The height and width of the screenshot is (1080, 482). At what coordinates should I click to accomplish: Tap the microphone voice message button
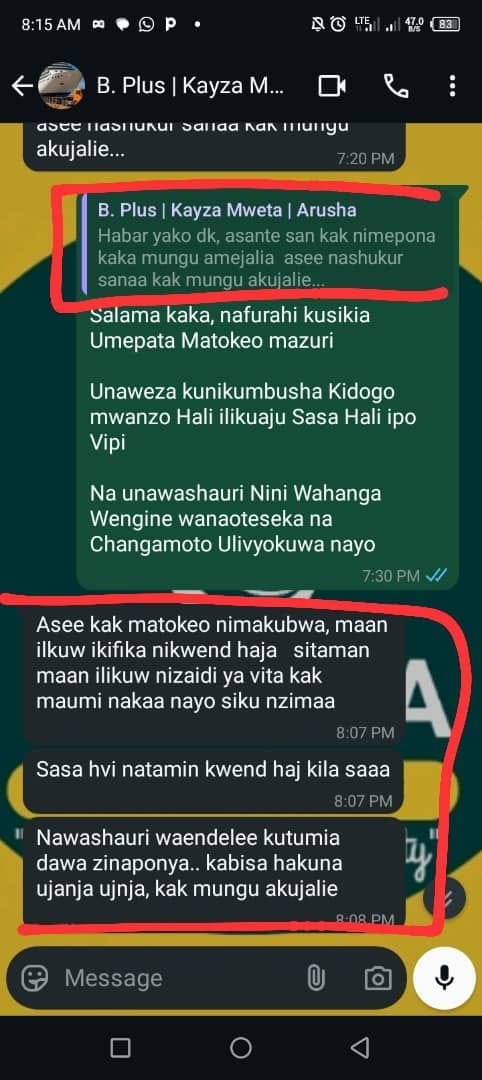444,978
